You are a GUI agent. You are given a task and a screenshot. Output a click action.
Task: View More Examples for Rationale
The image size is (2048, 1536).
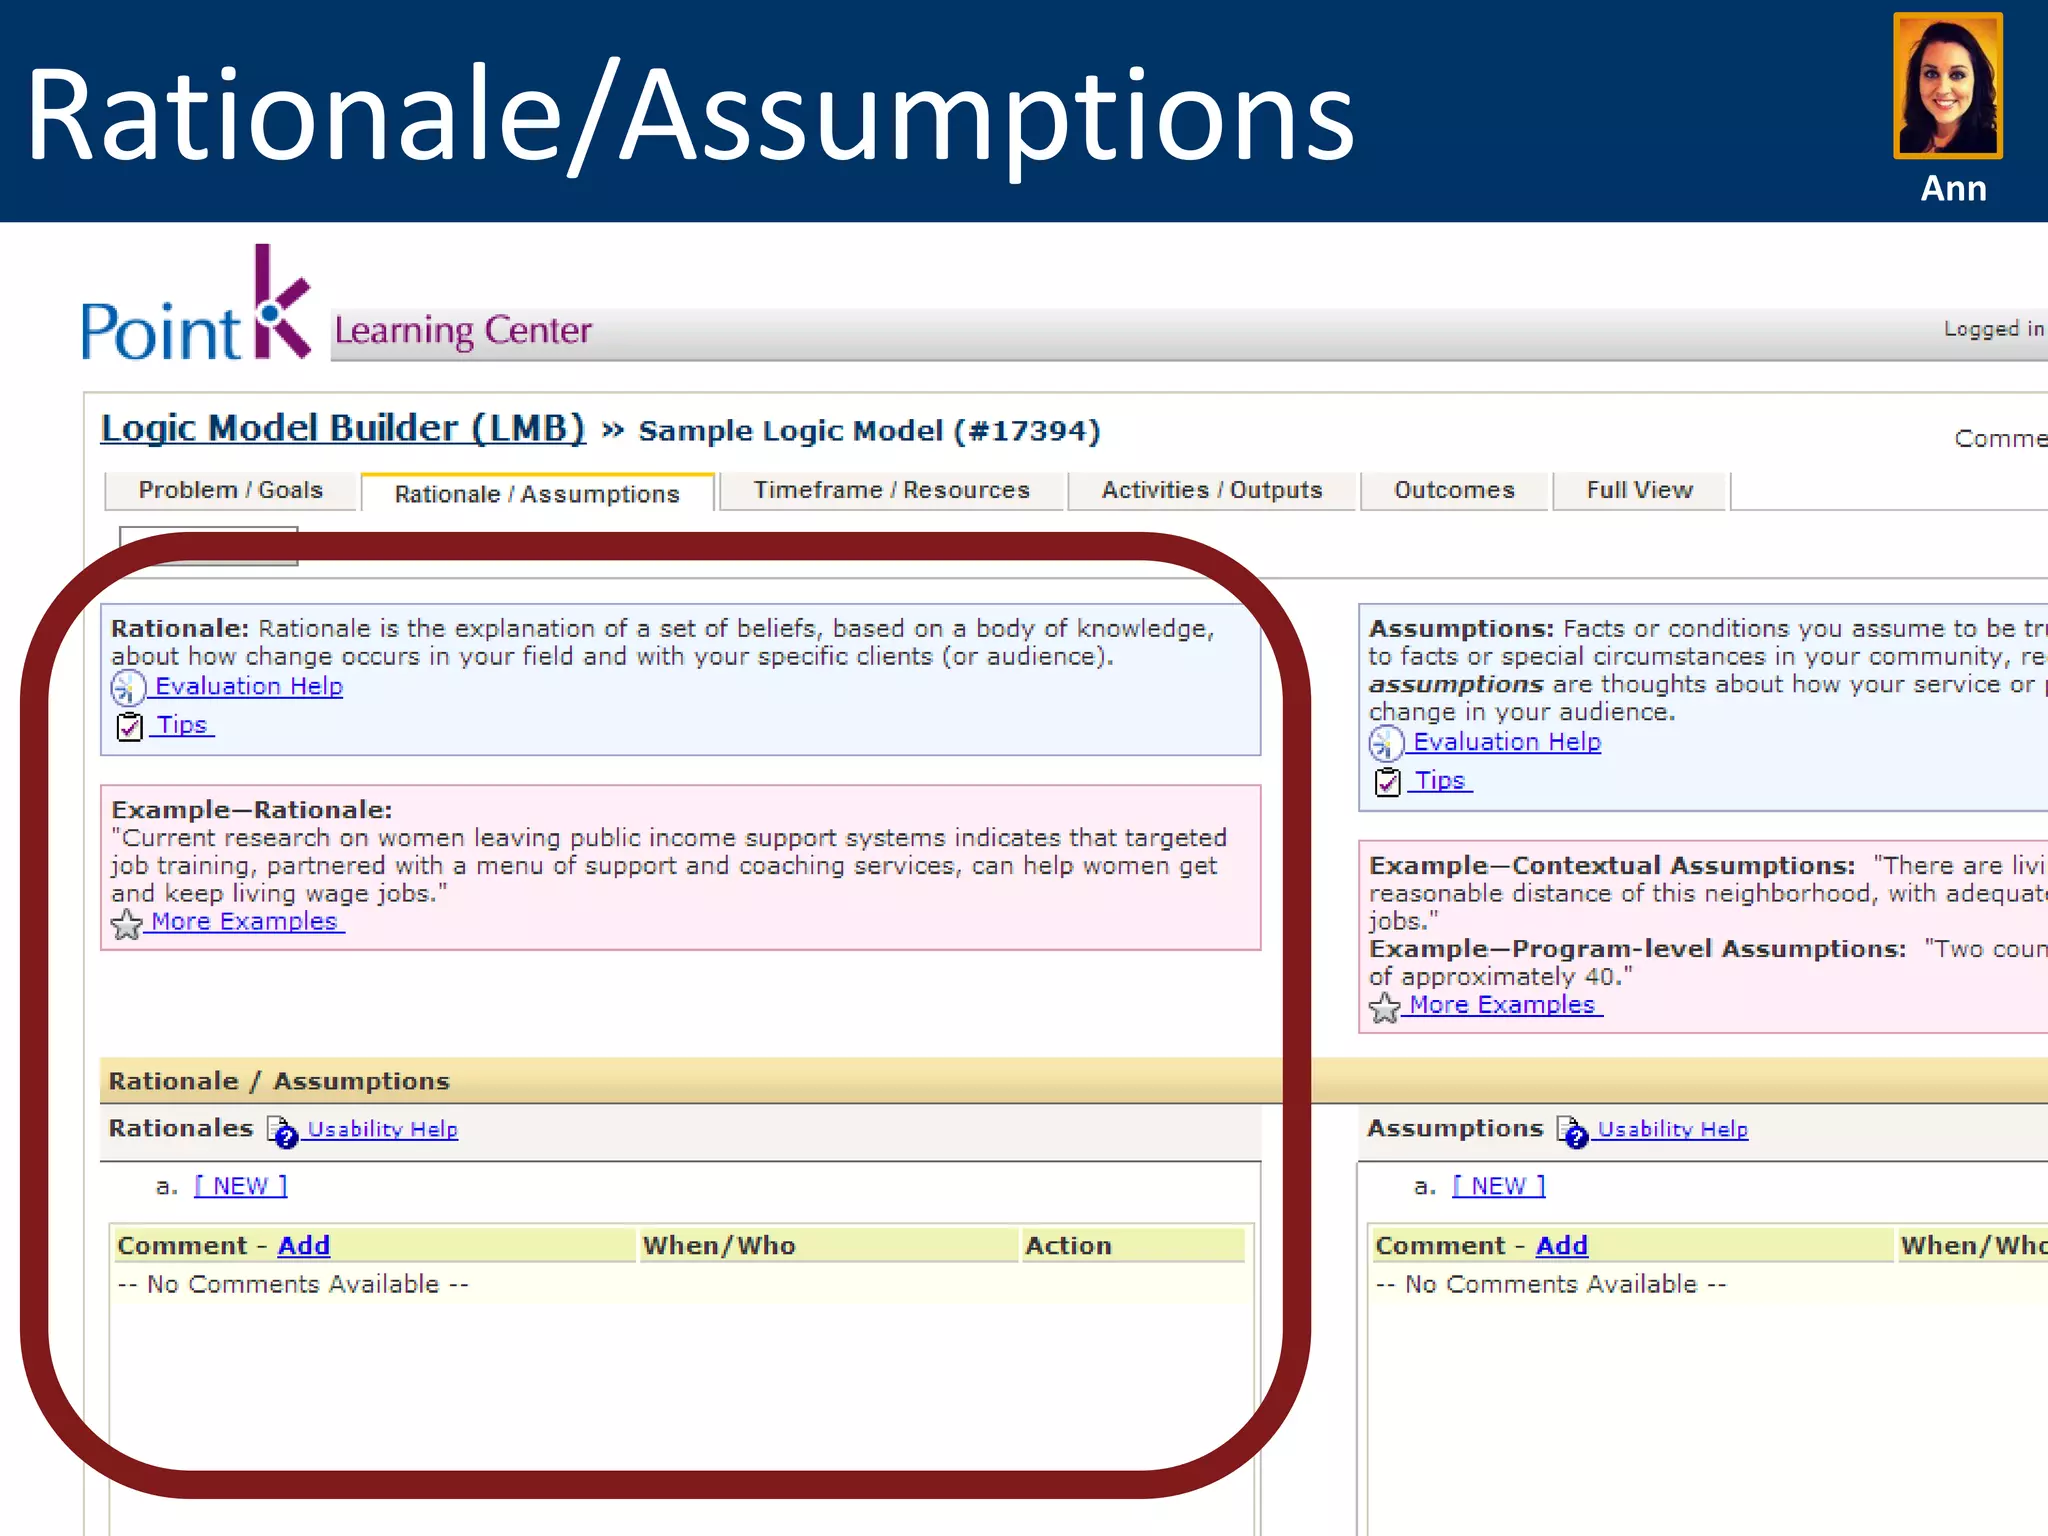pos(244,921)
